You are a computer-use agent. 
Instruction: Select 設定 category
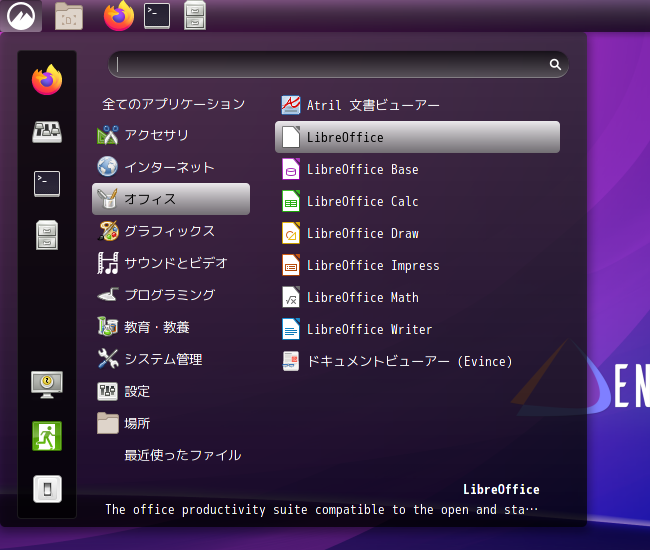click(171, 391)
